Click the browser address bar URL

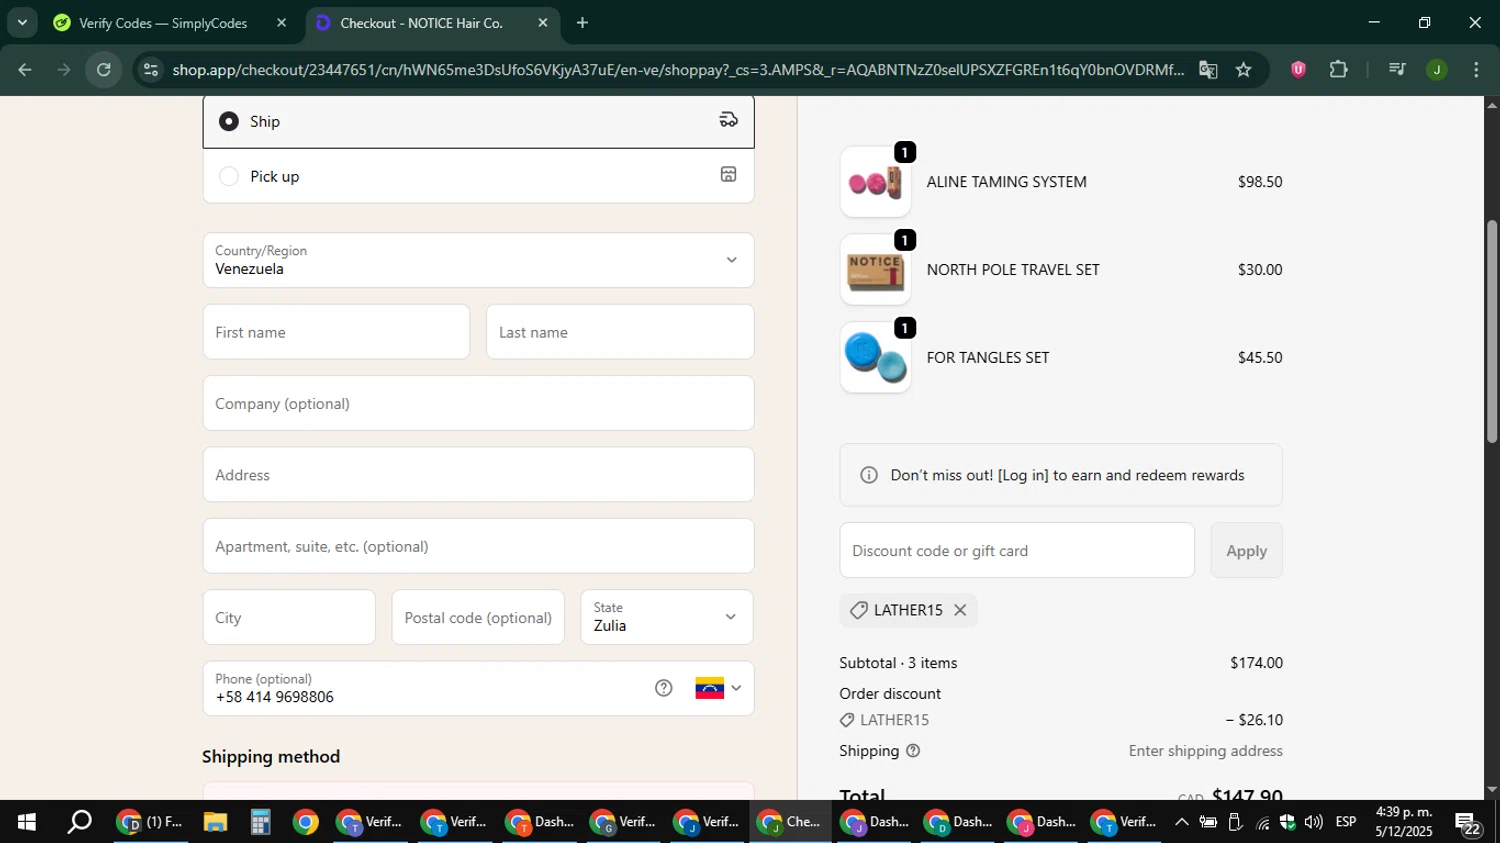tap(678, 70)
